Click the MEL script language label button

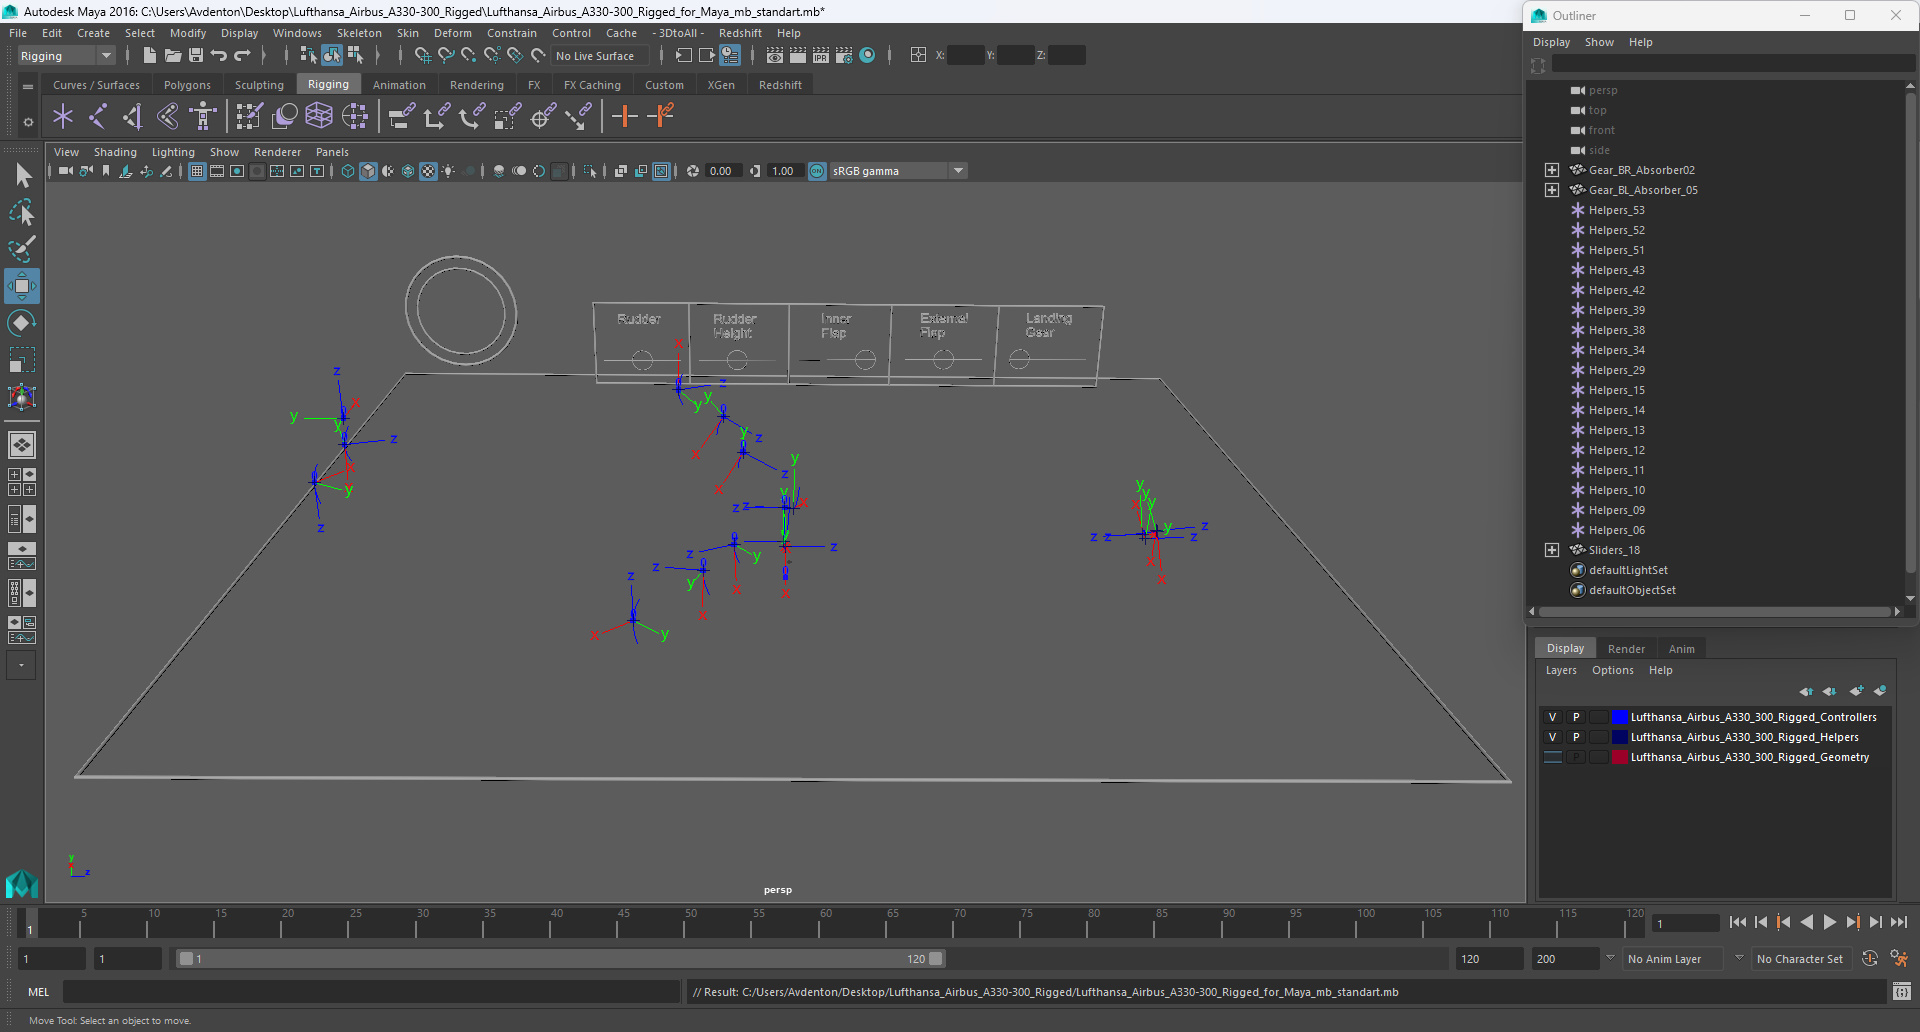tap(38, 992)
